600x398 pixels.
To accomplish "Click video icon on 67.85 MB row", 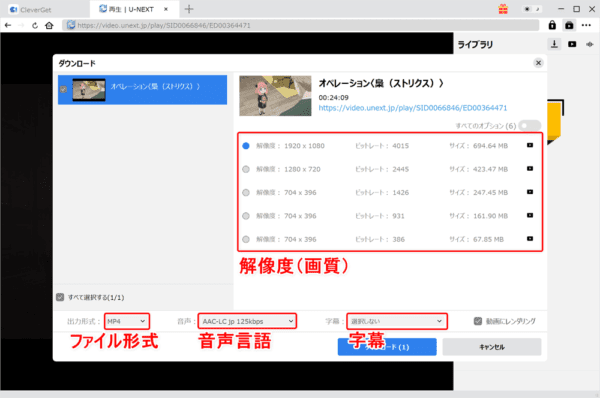I will tap(530, 238).
